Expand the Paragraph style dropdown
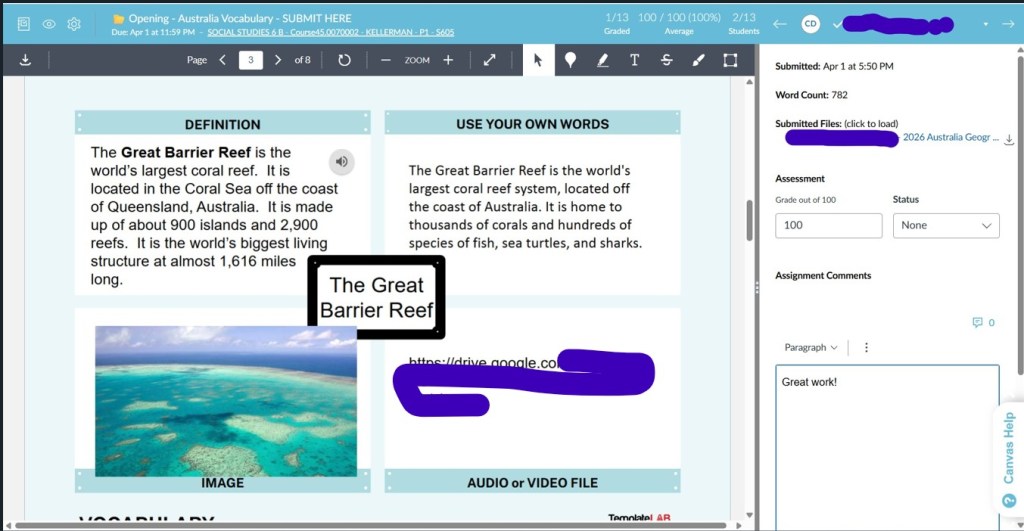 811,347
